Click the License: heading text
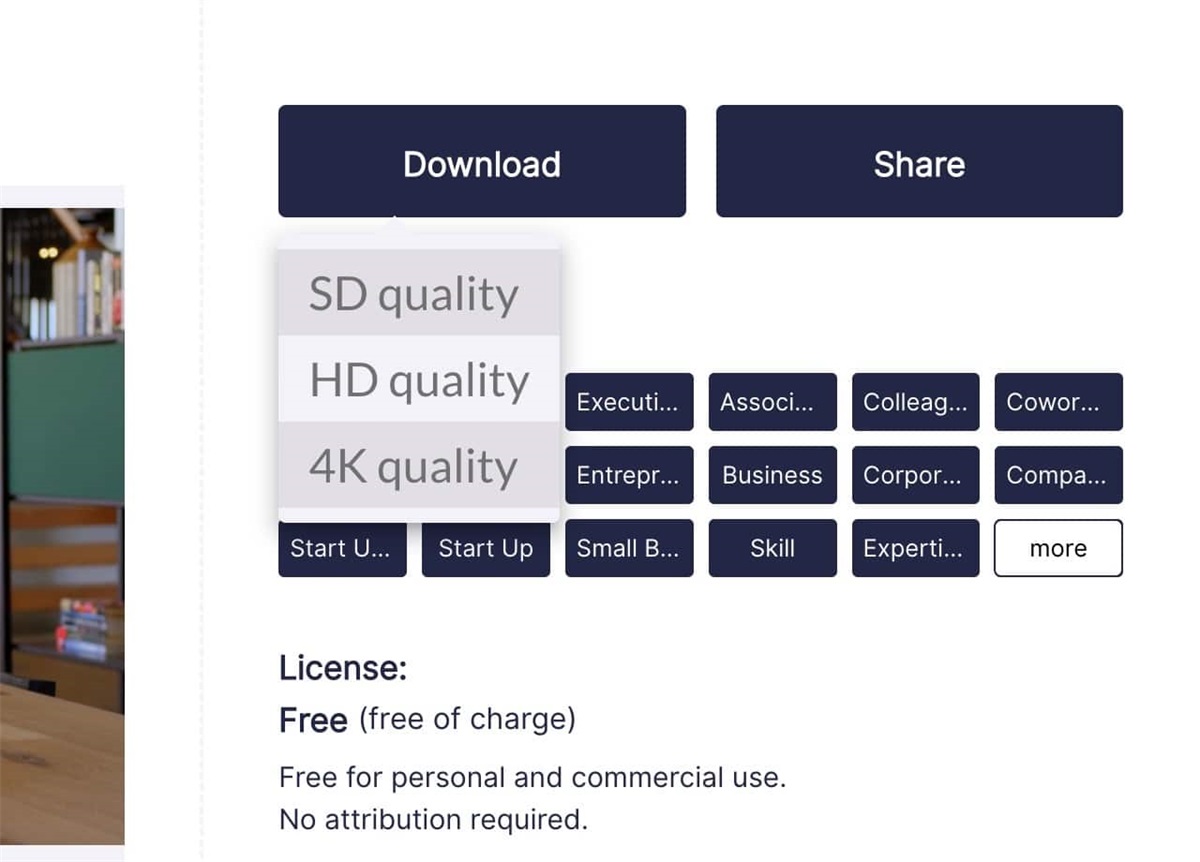Screen dimensions: 1200x862 point(343,667)
